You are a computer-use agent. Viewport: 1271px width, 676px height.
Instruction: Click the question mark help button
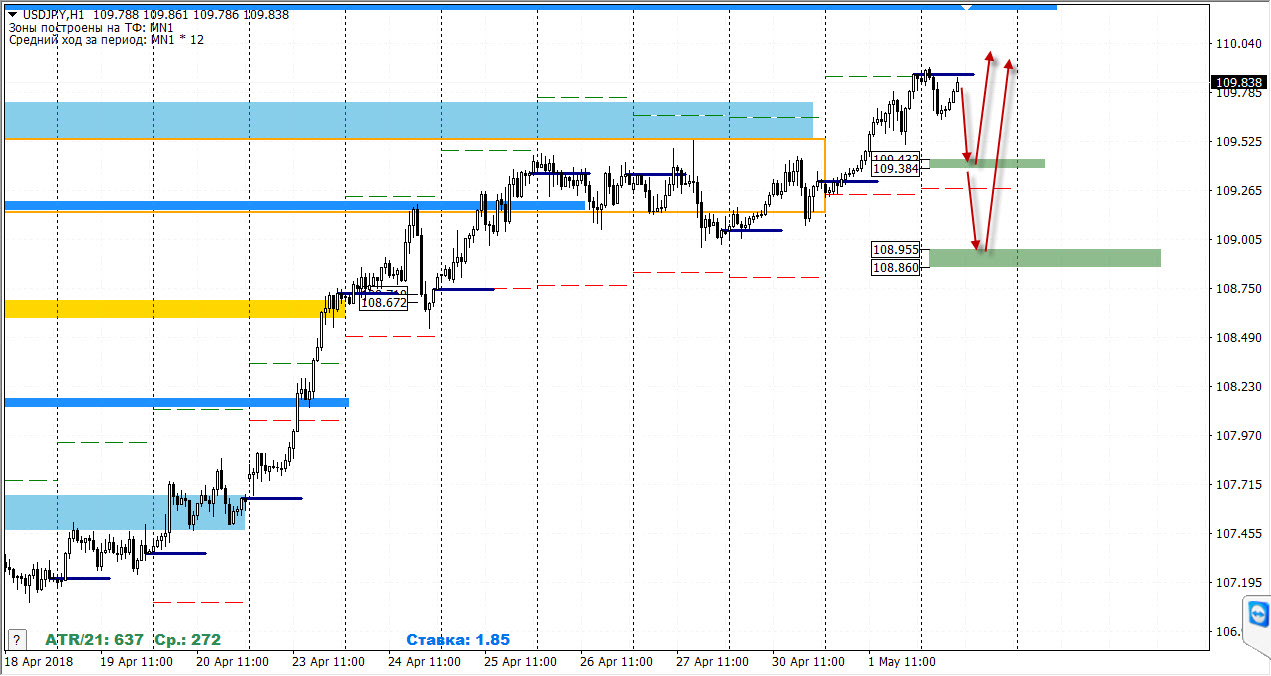pos(17,639)
